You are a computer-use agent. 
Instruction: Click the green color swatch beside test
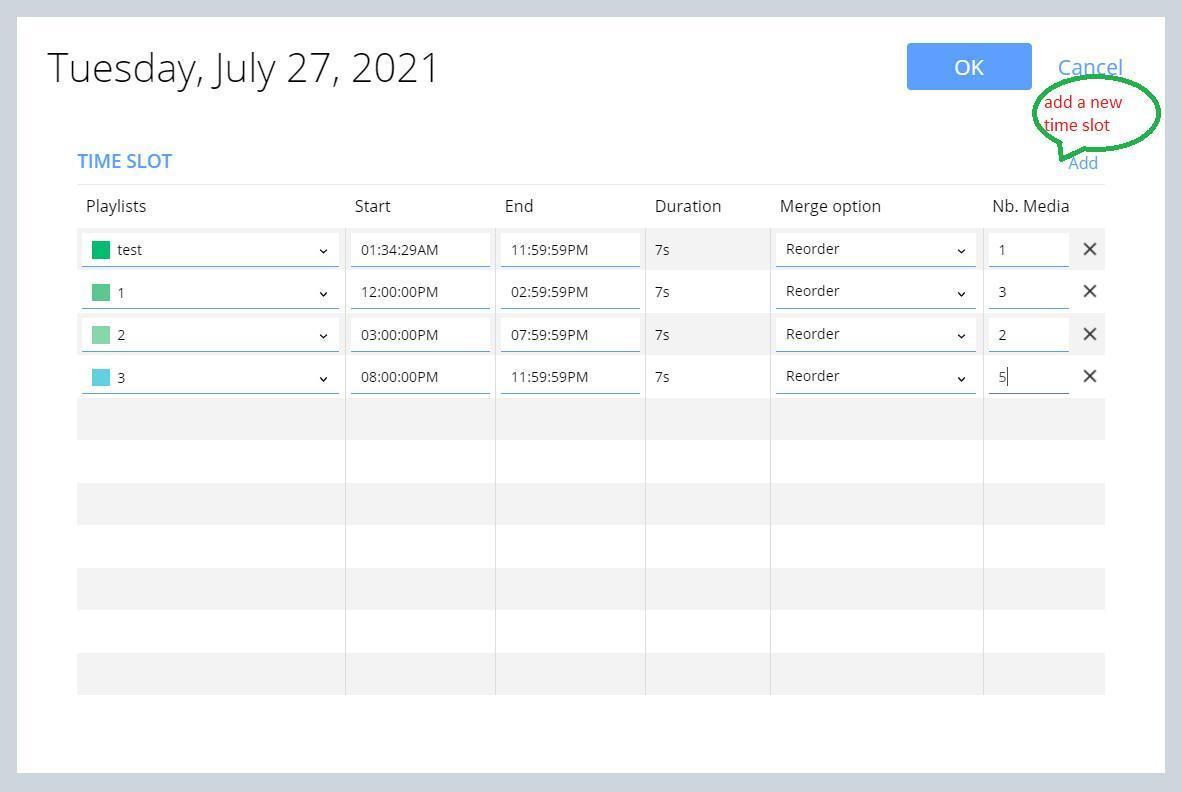coord(101,249)
